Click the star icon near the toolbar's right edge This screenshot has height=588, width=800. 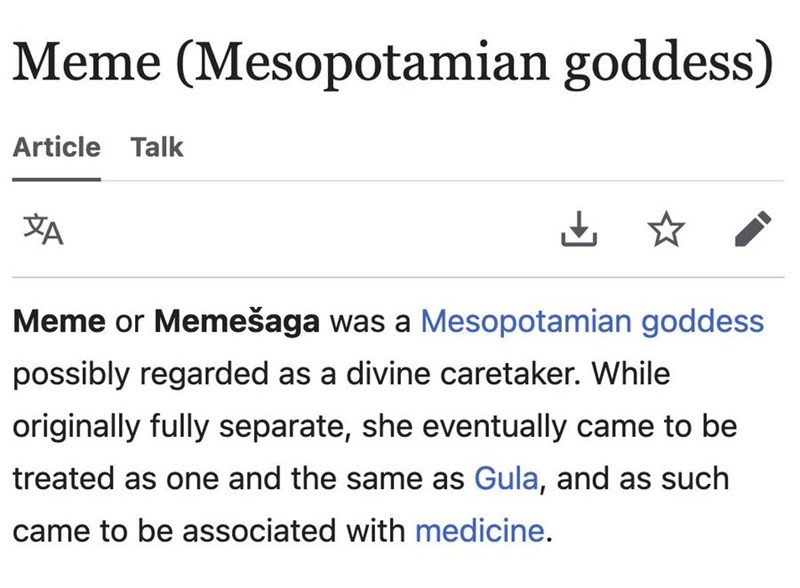(665, 230)
